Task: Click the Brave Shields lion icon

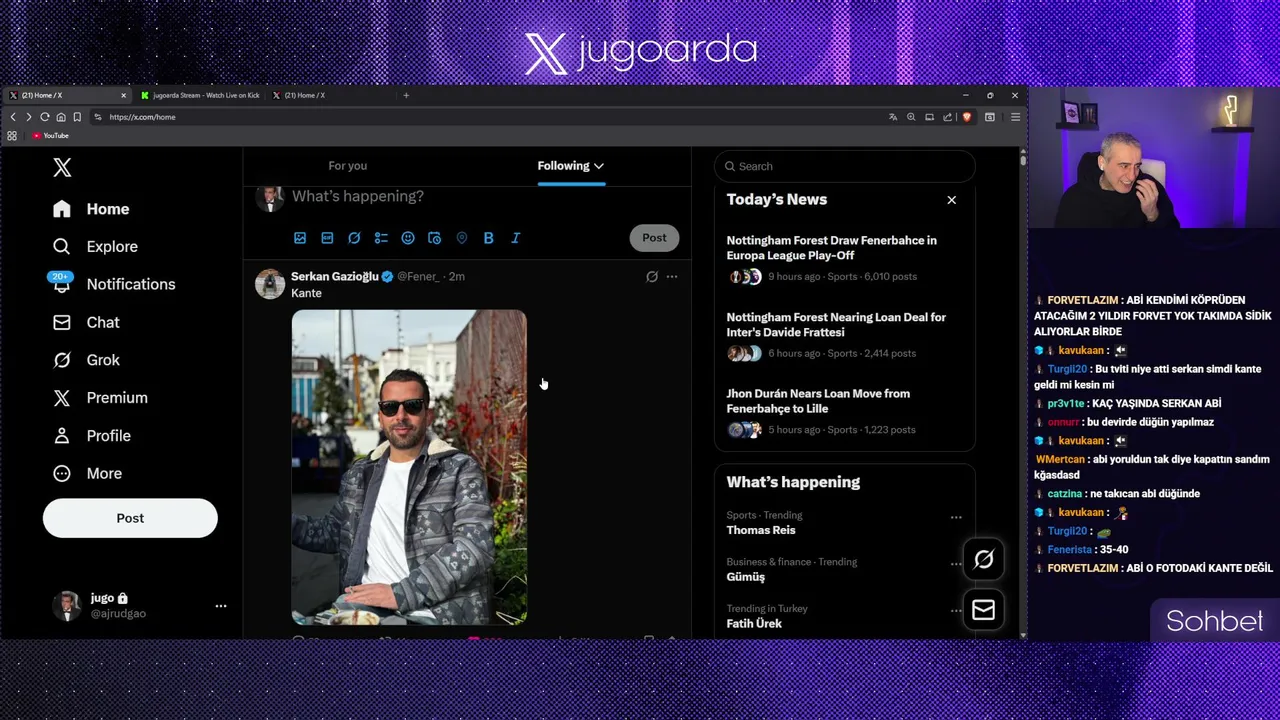Action: [967, 117]
